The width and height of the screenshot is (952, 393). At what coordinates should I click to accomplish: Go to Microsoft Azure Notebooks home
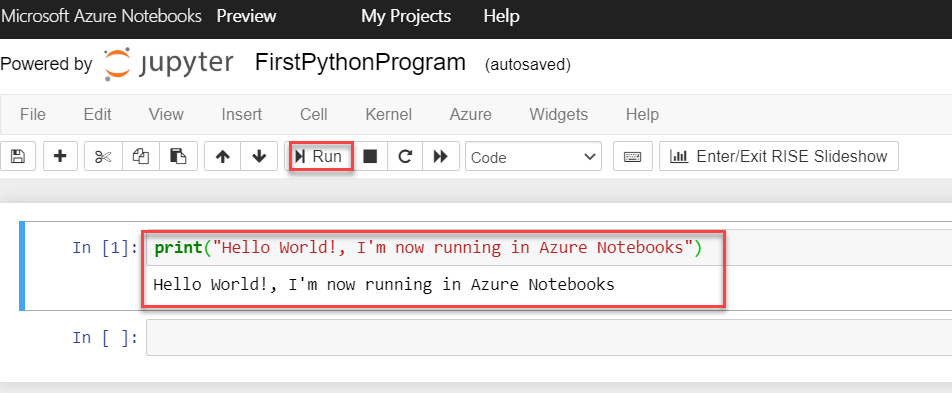101,16
